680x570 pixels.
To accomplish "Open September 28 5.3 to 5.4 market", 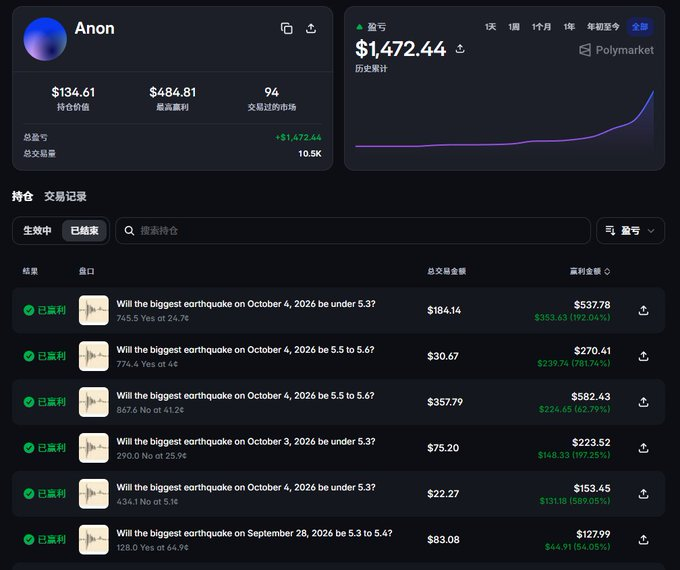I will pyautogui.click(x=254, y=533).
